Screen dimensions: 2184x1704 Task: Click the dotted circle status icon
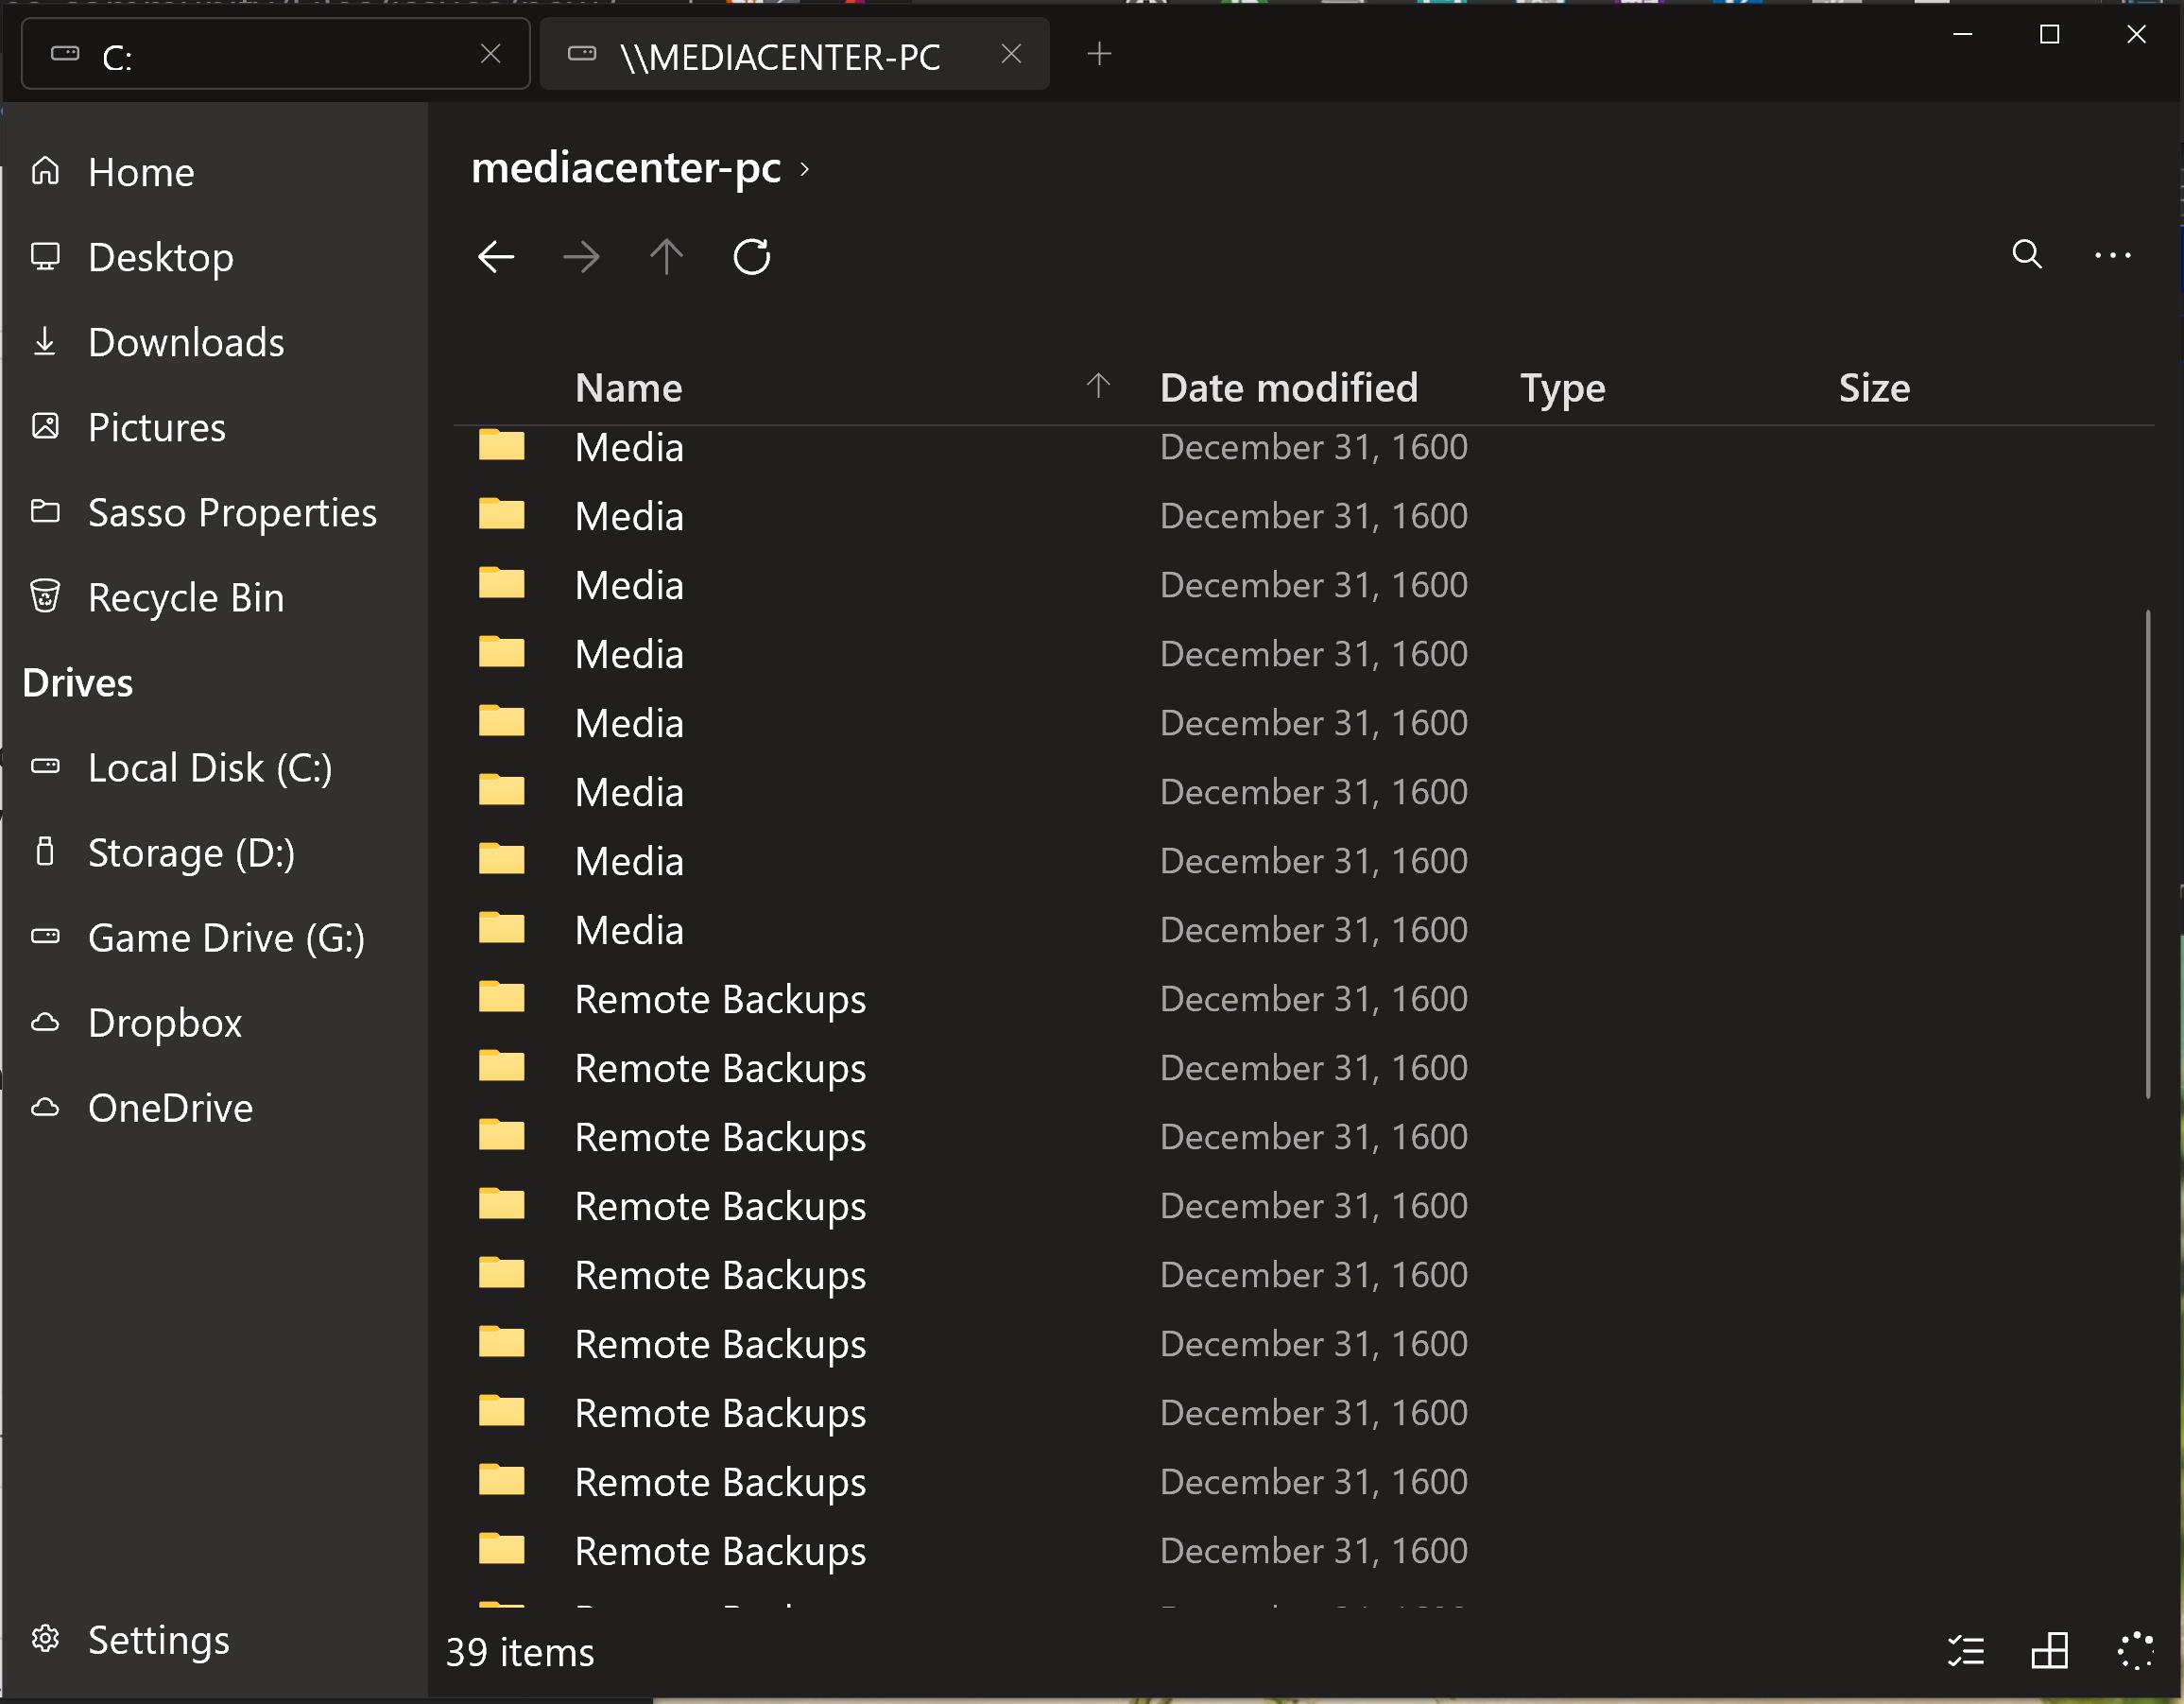click(x=2135, y=1651)
